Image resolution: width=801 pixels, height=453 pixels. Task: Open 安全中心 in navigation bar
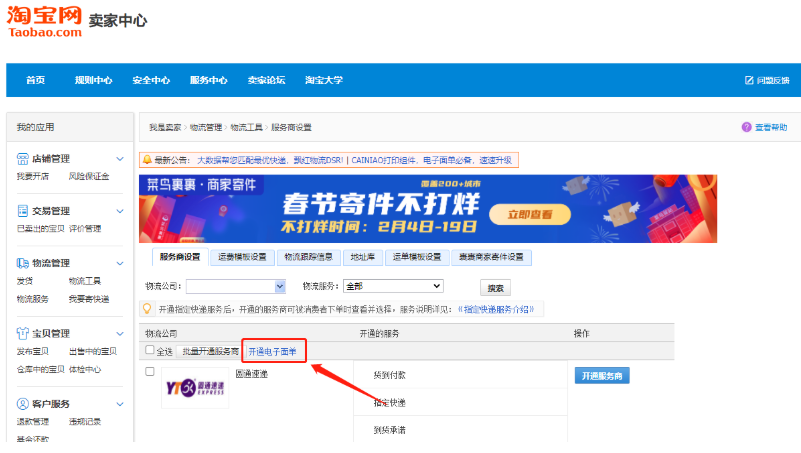pyautogui.click(x=151, y=80)
